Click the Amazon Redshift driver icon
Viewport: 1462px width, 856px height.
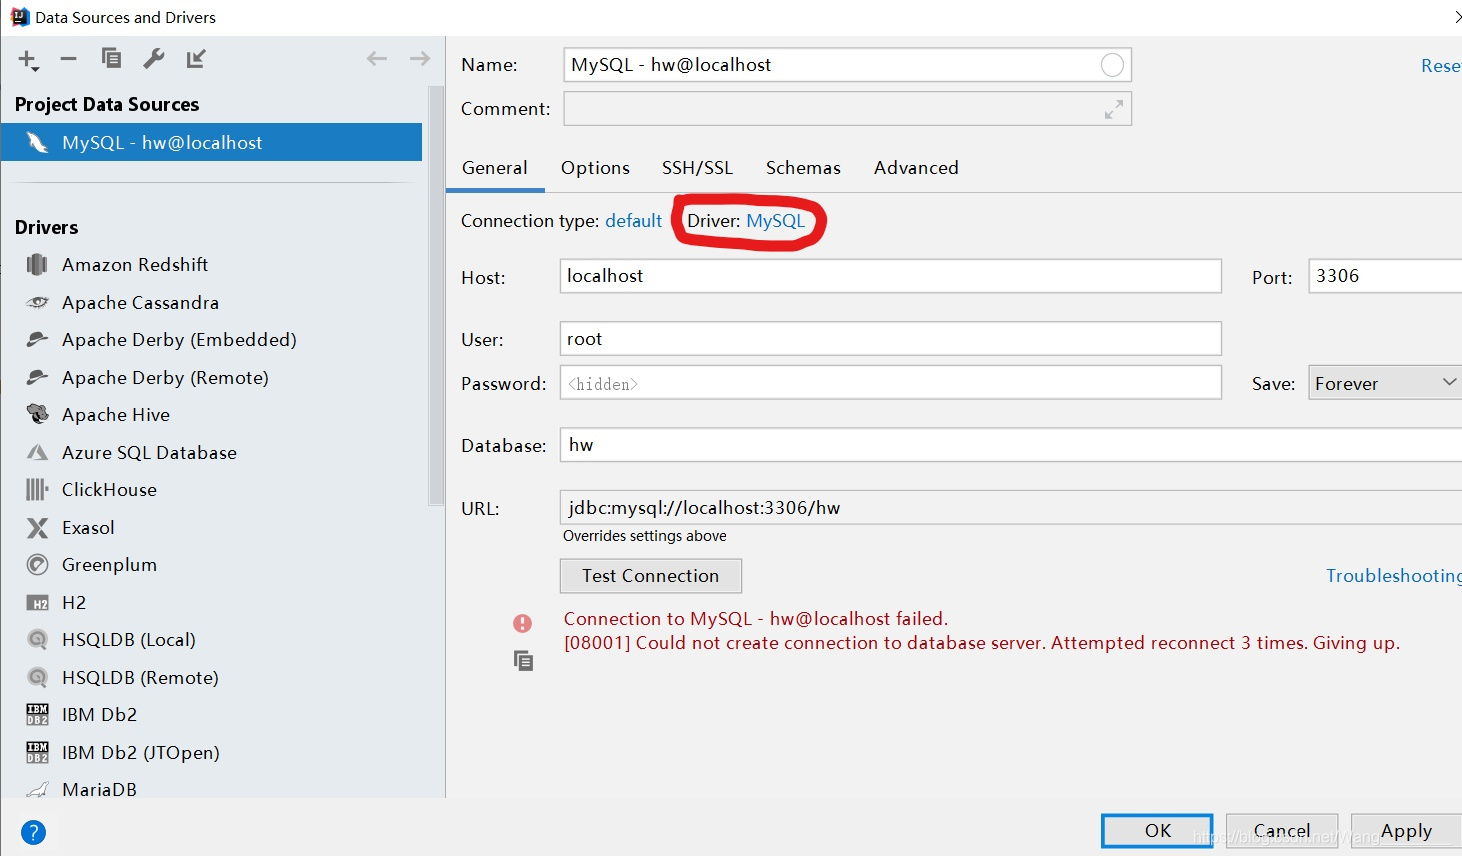click(x=37, y=264)
